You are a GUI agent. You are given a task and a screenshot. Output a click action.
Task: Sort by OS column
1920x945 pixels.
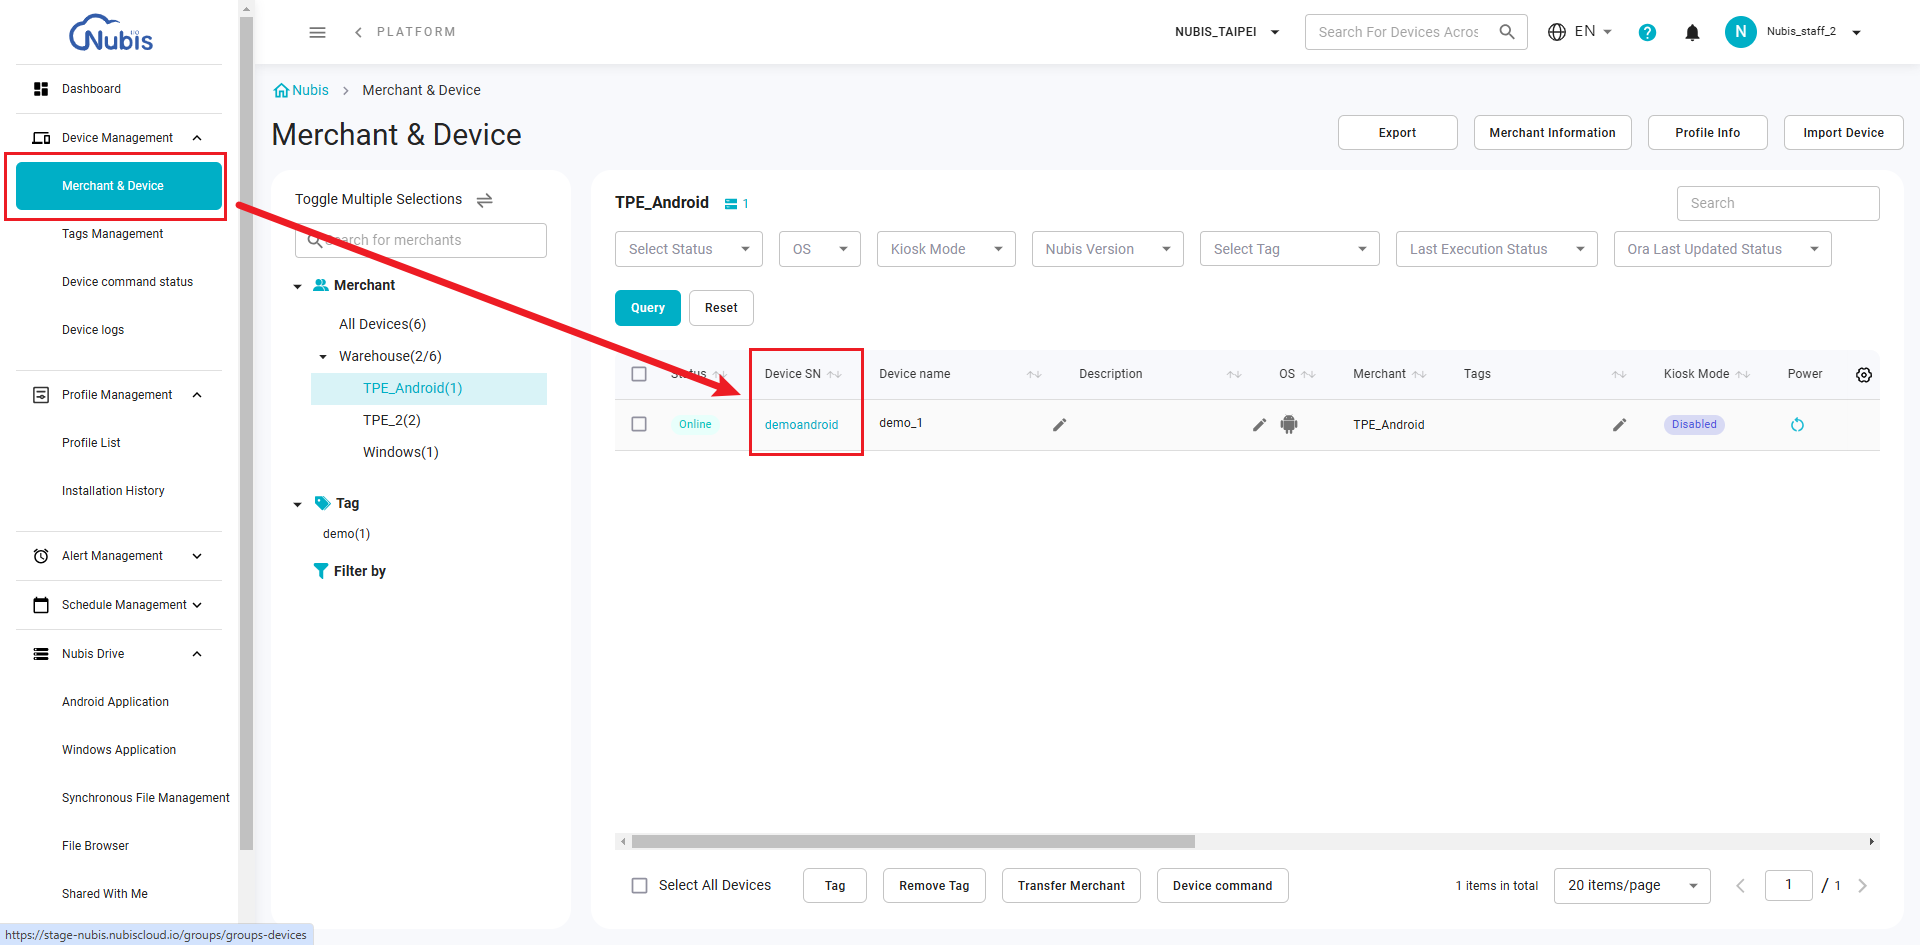[1308, 374]
